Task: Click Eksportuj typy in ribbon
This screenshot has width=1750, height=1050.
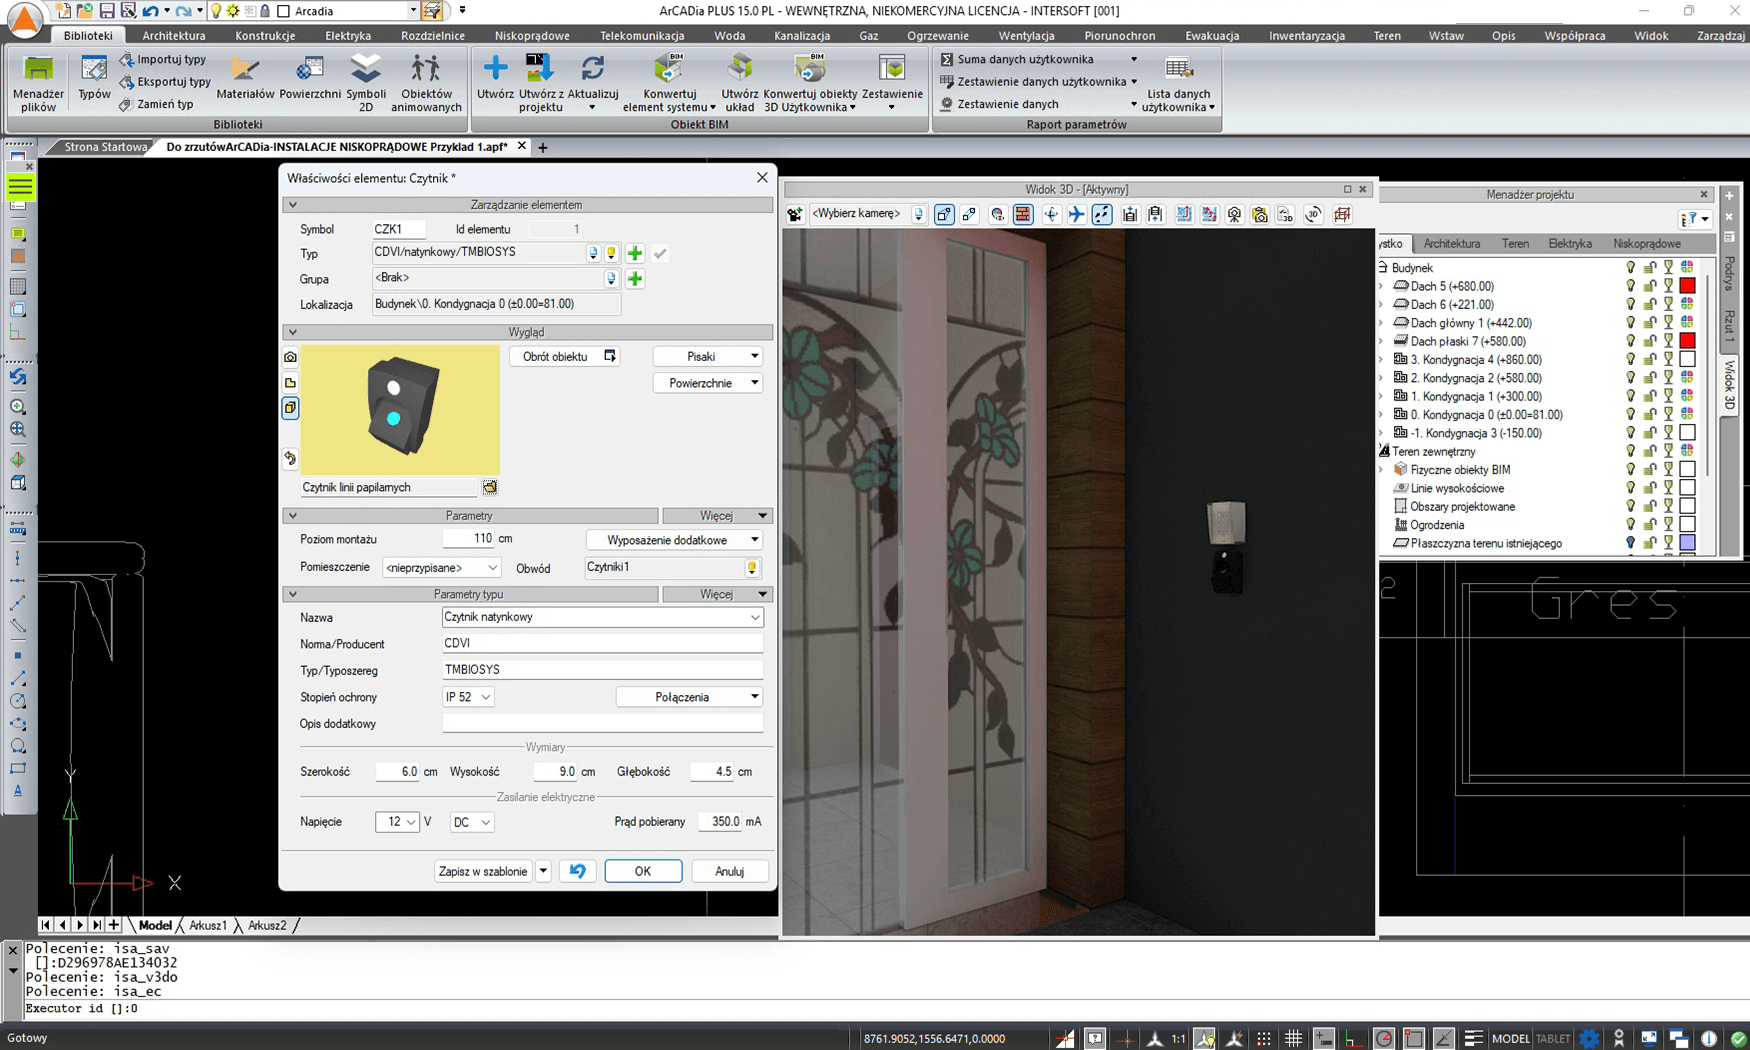Action: [165, 81]
